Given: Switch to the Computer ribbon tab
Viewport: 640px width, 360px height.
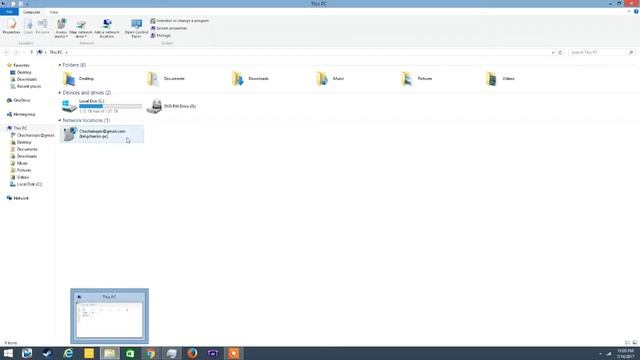Looking at the screenshot, I should pyautogui.click(x=31, y=12).
